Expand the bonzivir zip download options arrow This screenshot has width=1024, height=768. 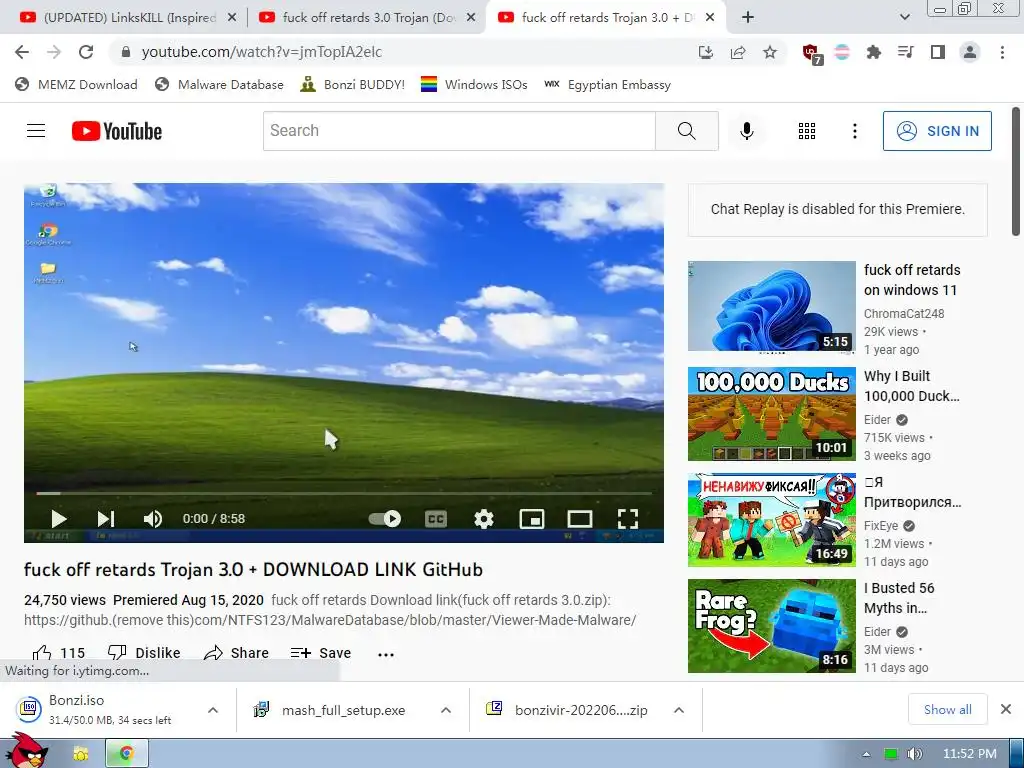tap(679, 710)
